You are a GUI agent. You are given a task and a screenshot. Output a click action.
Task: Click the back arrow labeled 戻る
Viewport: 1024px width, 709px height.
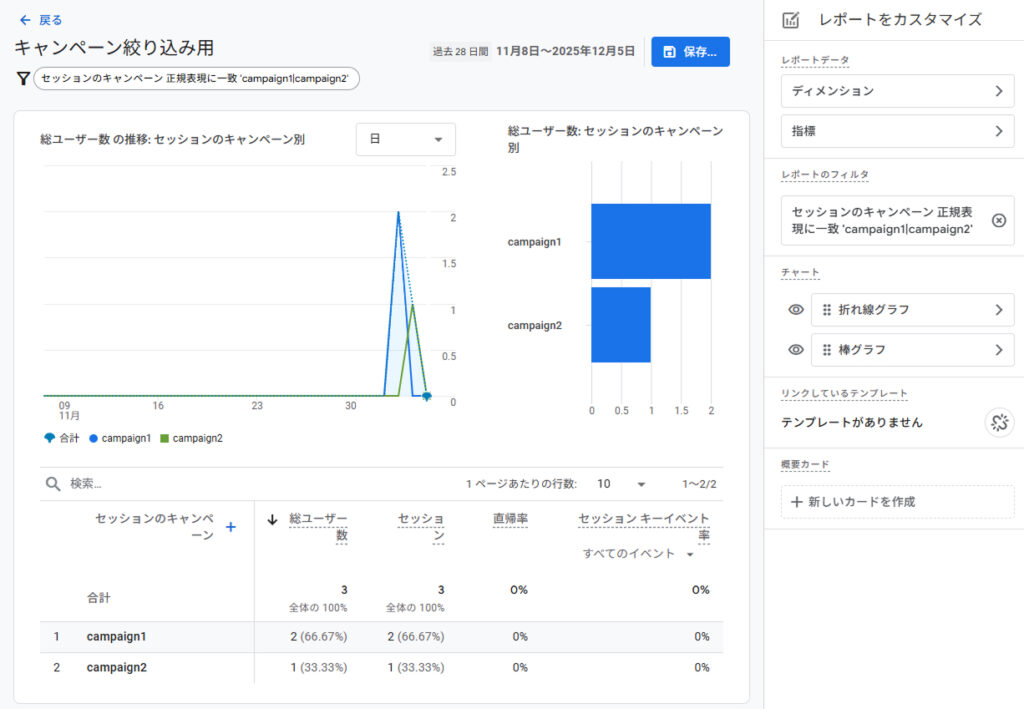click(40, 20)
